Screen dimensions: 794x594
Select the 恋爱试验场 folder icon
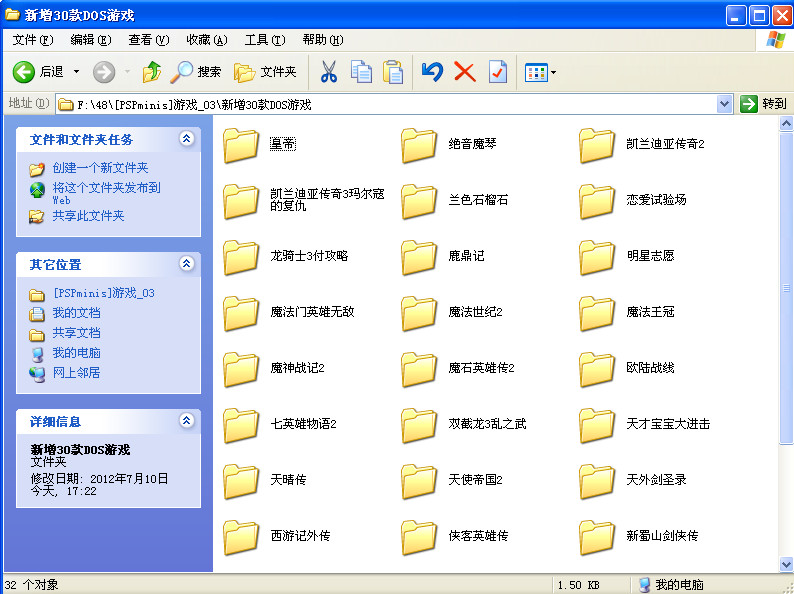(x=597, y=201)
